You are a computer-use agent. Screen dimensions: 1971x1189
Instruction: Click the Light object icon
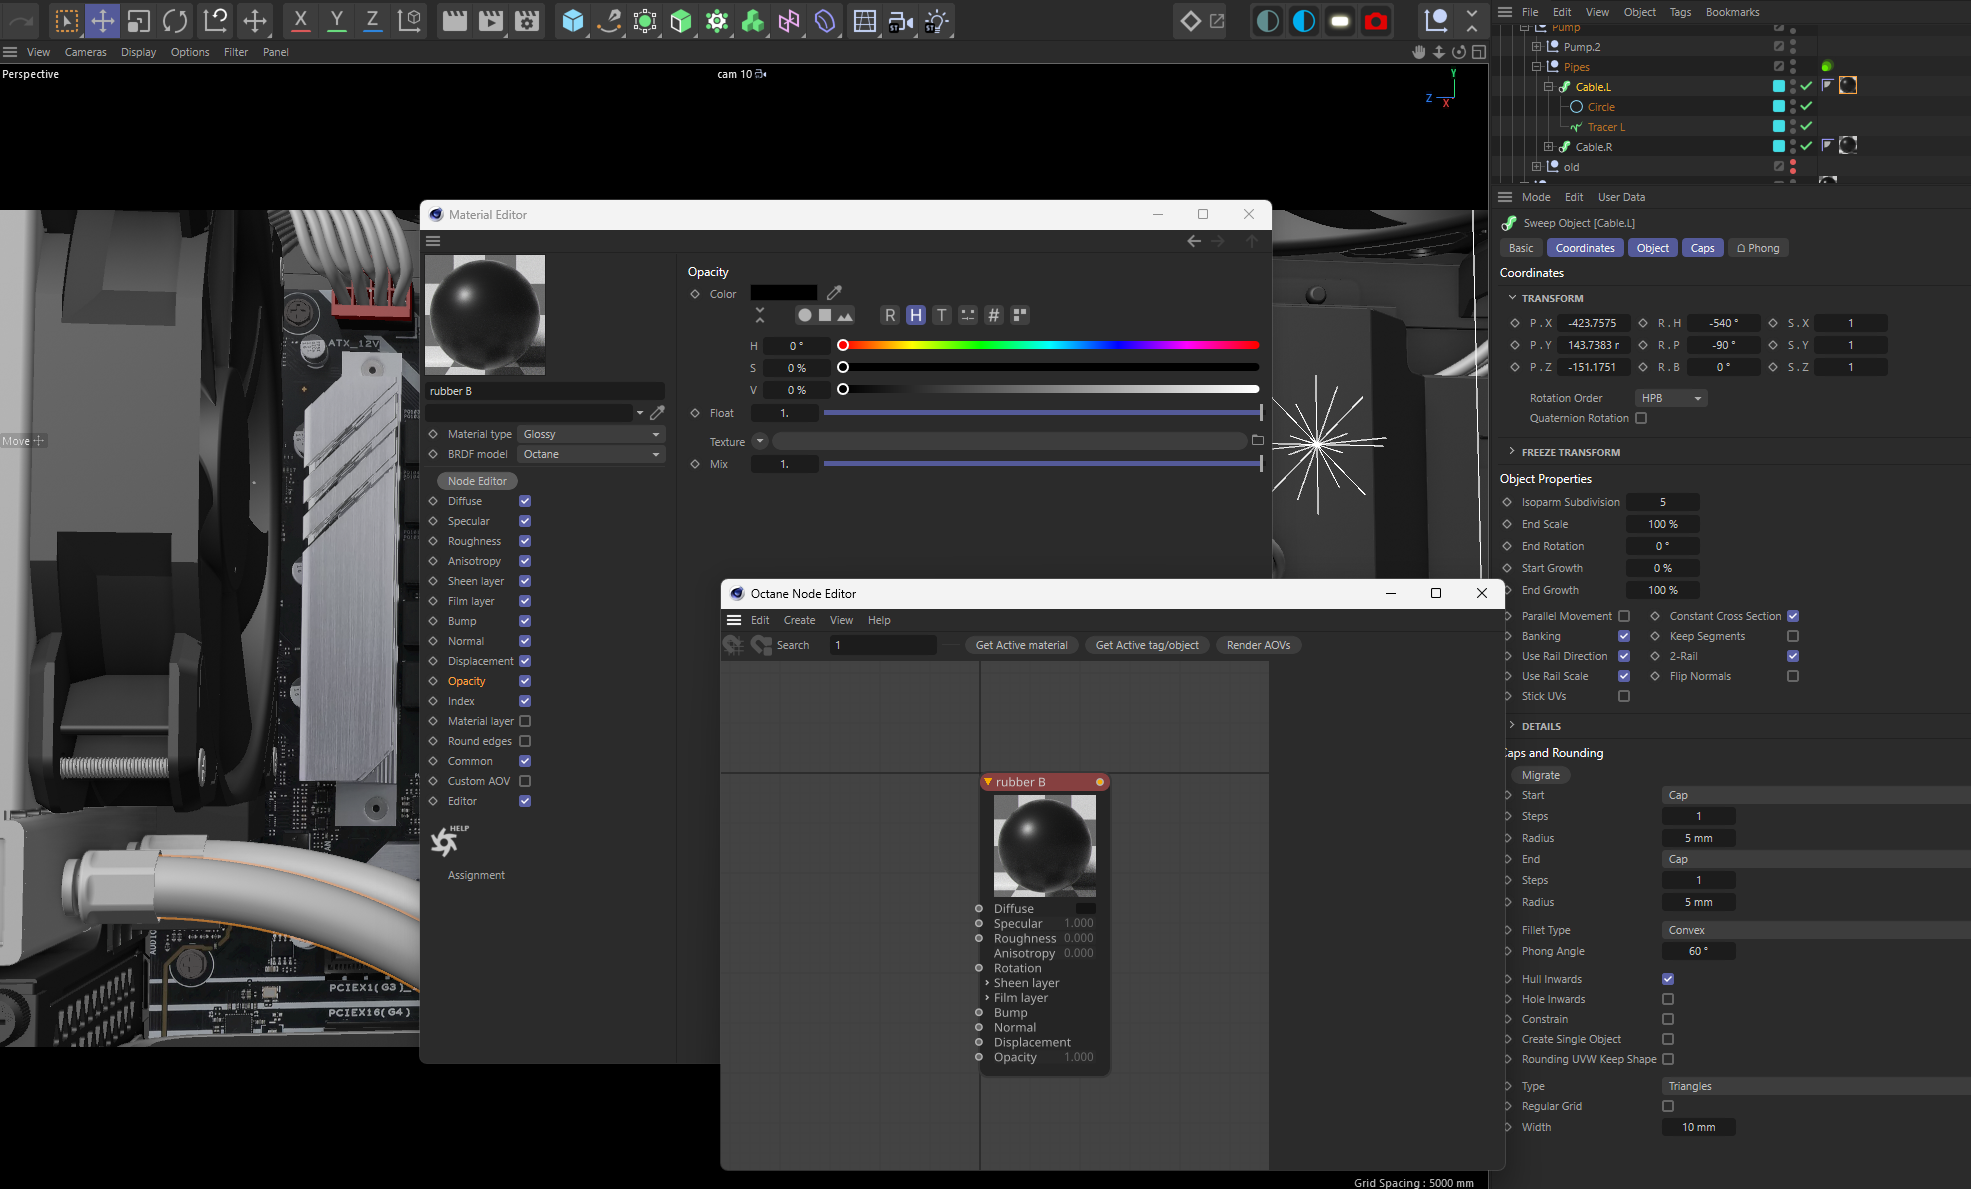click(936, 20)
